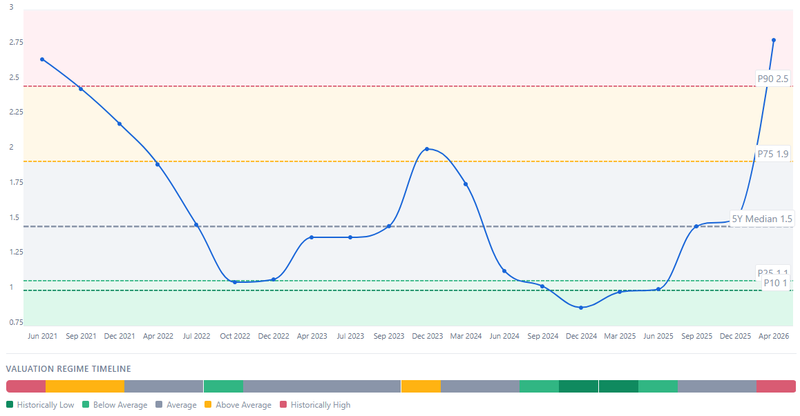This screenshot has height=416, width=800.
Task: Click the Valuation Regime Timeline heading
Action: click(x=68, y=368)
